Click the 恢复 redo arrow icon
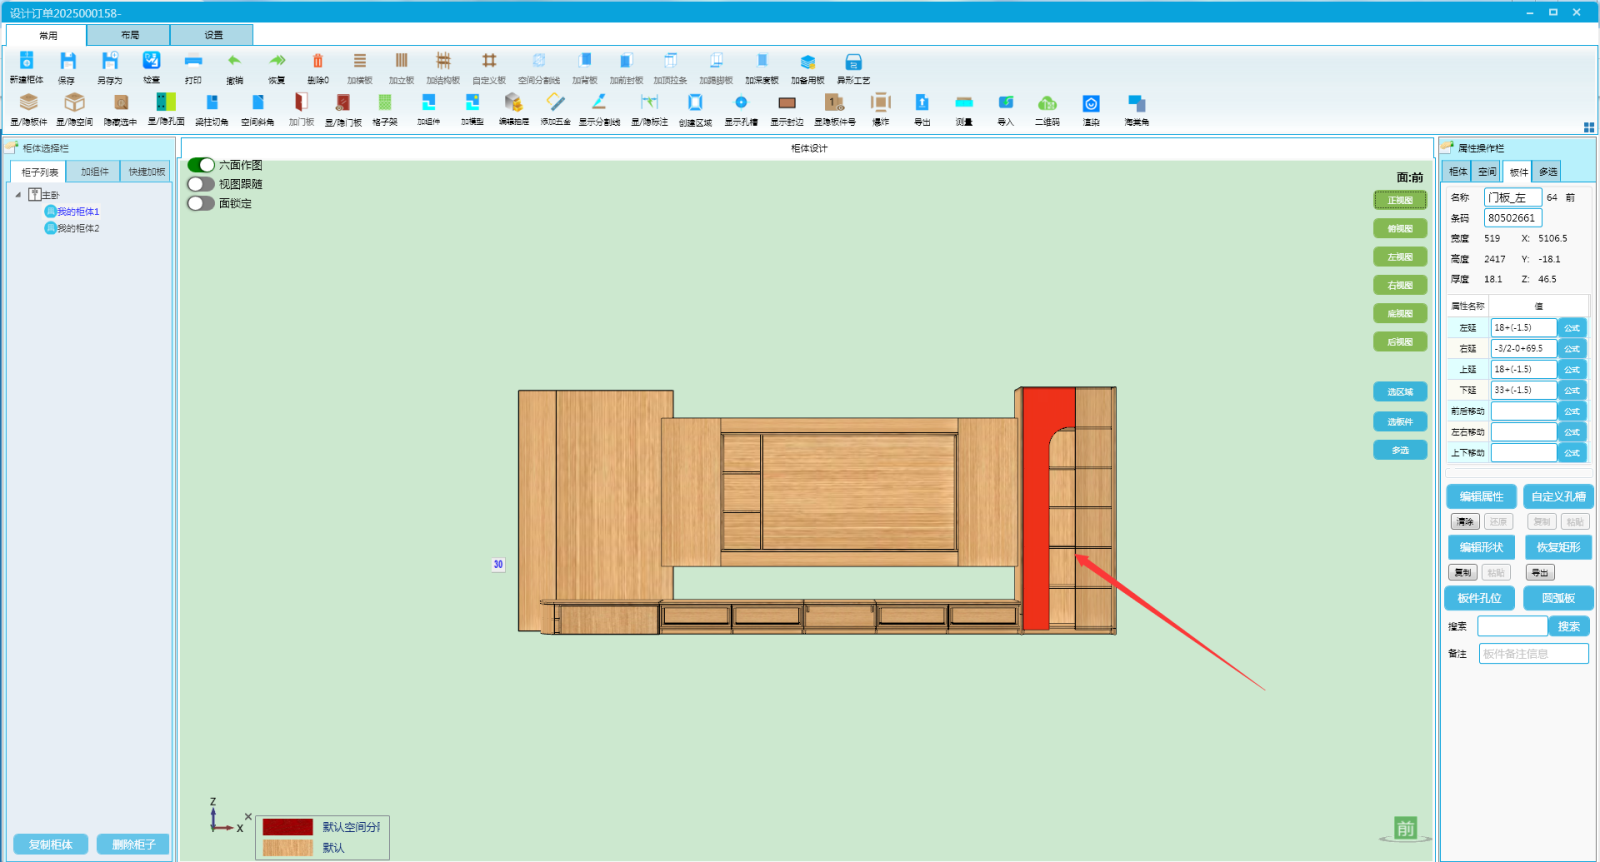This screenshot has height=862, width=1600. pyautogui.click(x=277, y=61)
